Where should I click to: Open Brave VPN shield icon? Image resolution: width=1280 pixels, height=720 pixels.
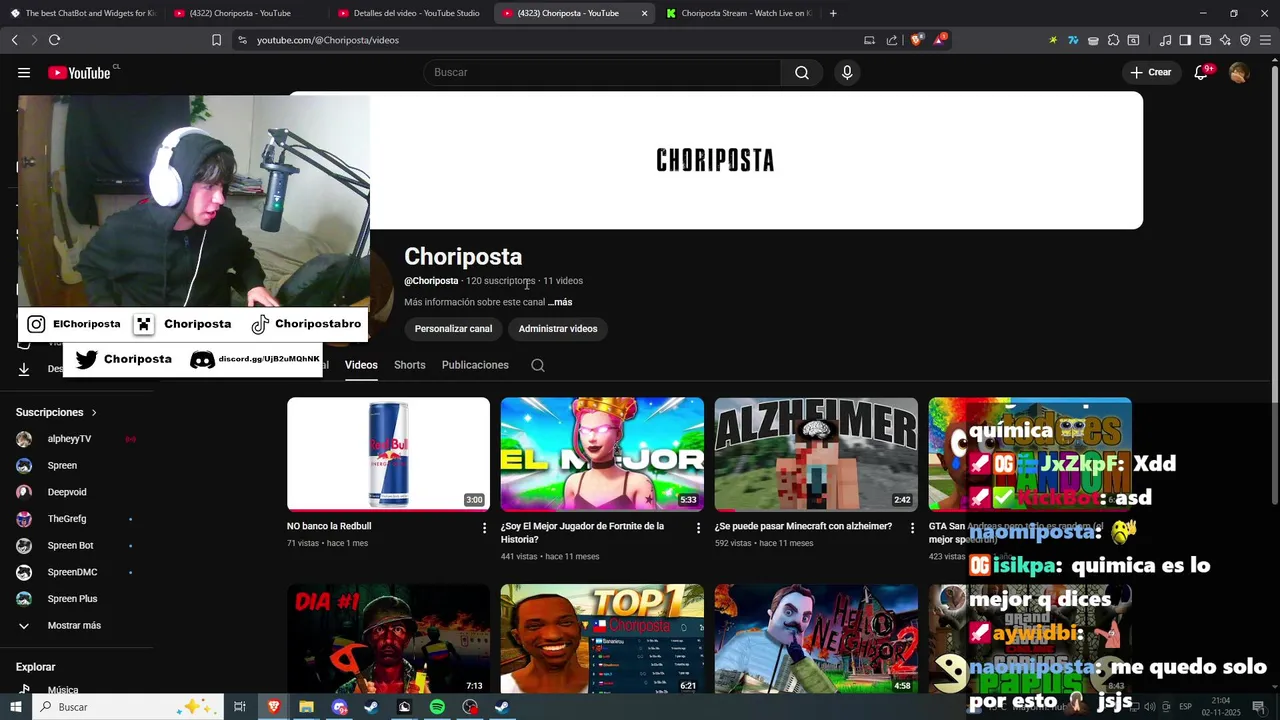(x=1245, y=40)
